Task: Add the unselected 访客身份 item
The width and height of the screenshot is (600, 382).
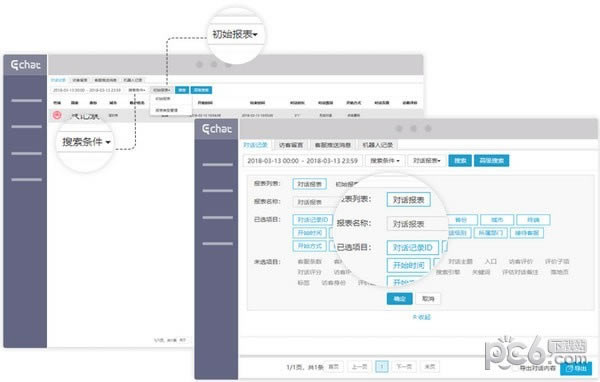Action: pyautogui.click(x=334, y=283)
